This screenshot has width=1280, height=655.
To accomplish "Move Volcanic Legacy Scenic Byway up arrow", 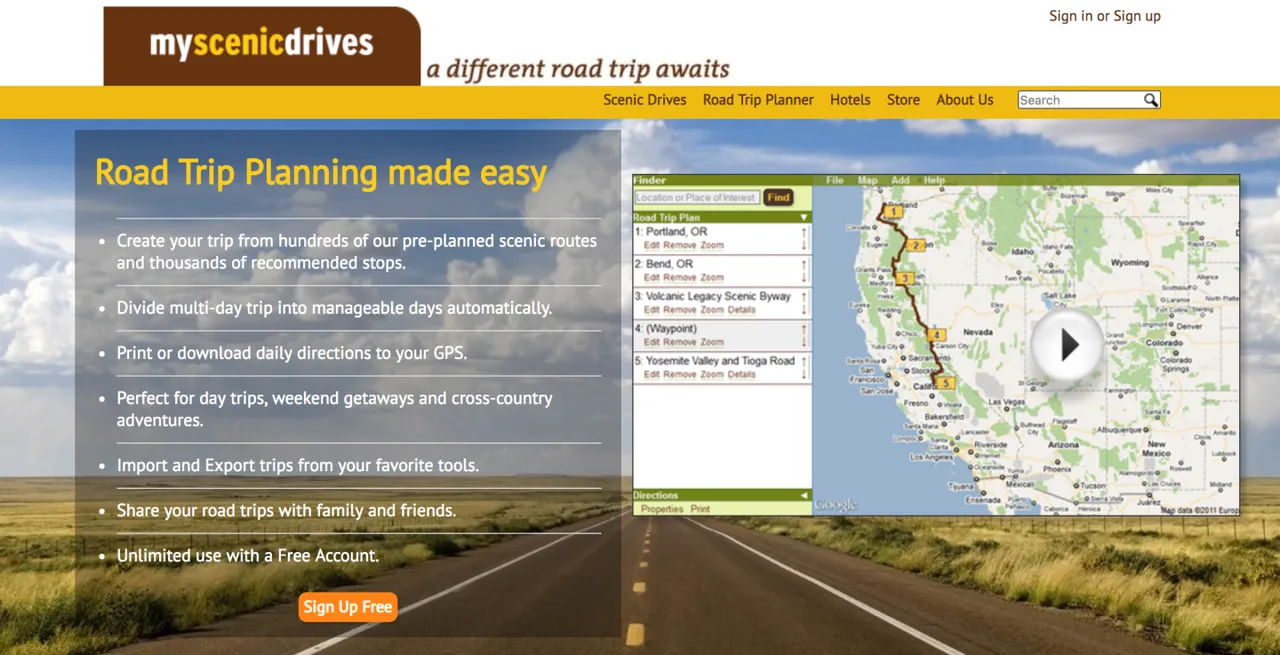I will [x=804, y=297].
